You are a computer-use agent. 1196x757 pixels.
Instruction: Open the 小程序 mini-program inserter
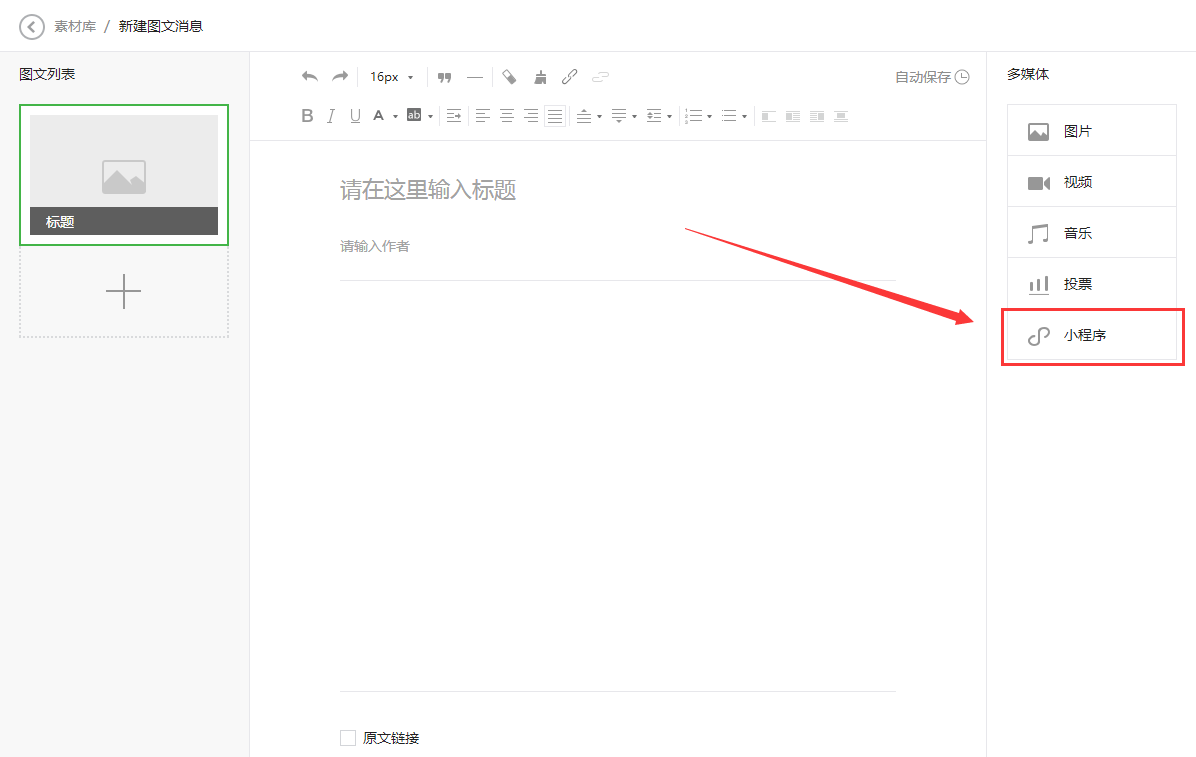pos(1091,336)
